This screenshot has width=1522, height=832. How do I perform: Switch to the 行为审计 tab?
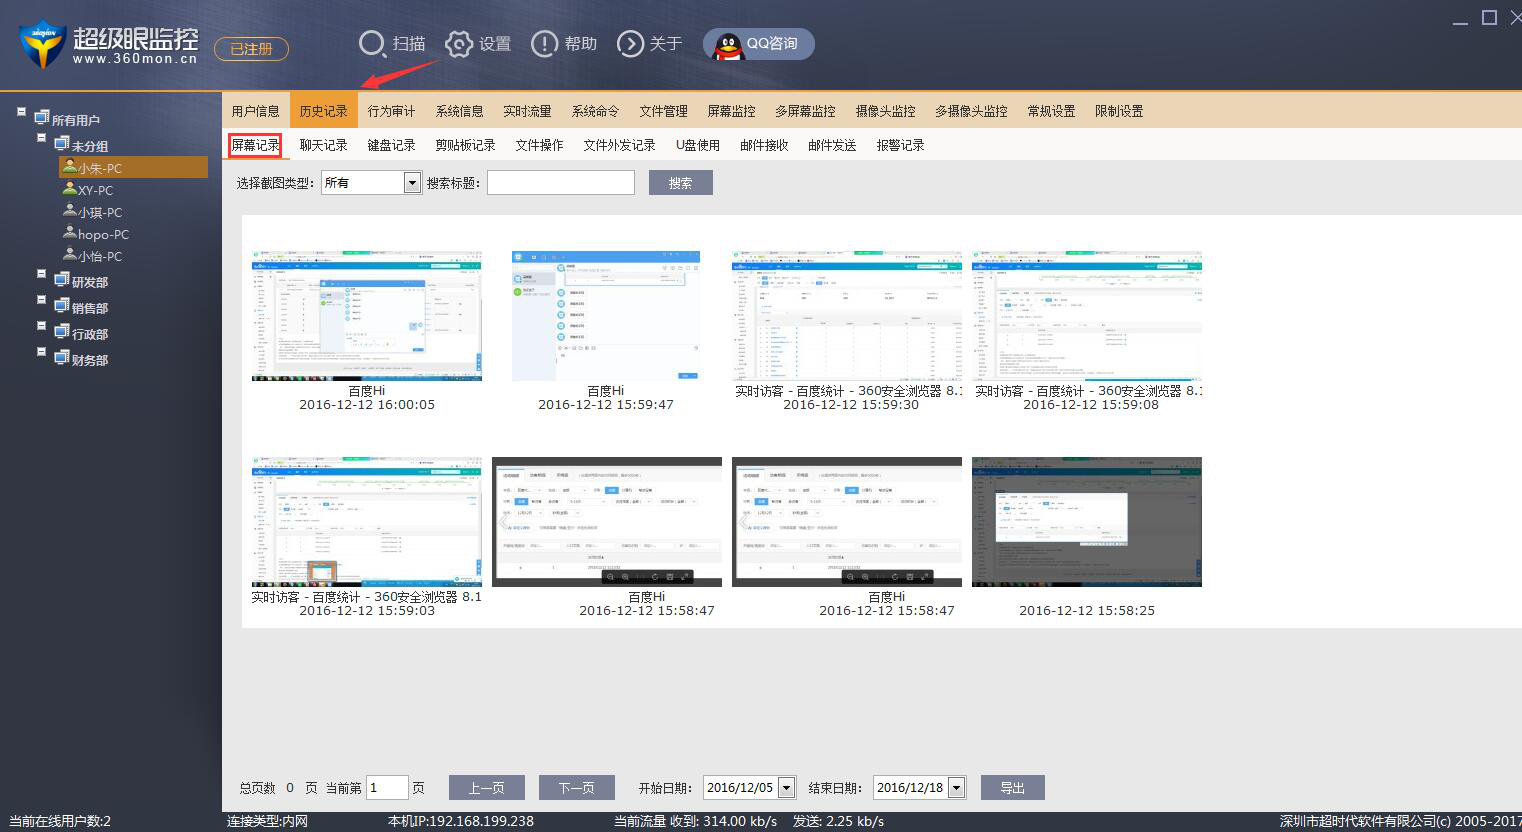point(391,111)
